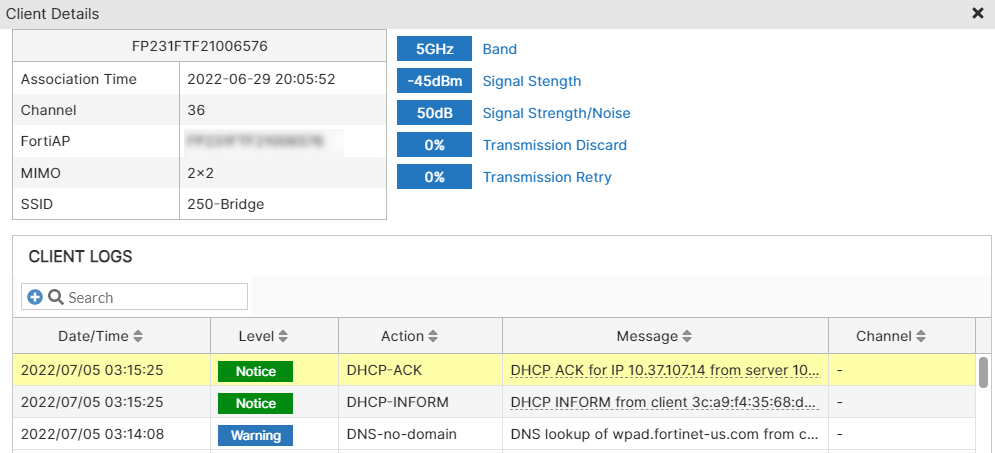Select the DNS-no-domain Warning log entry

point(400,435)
